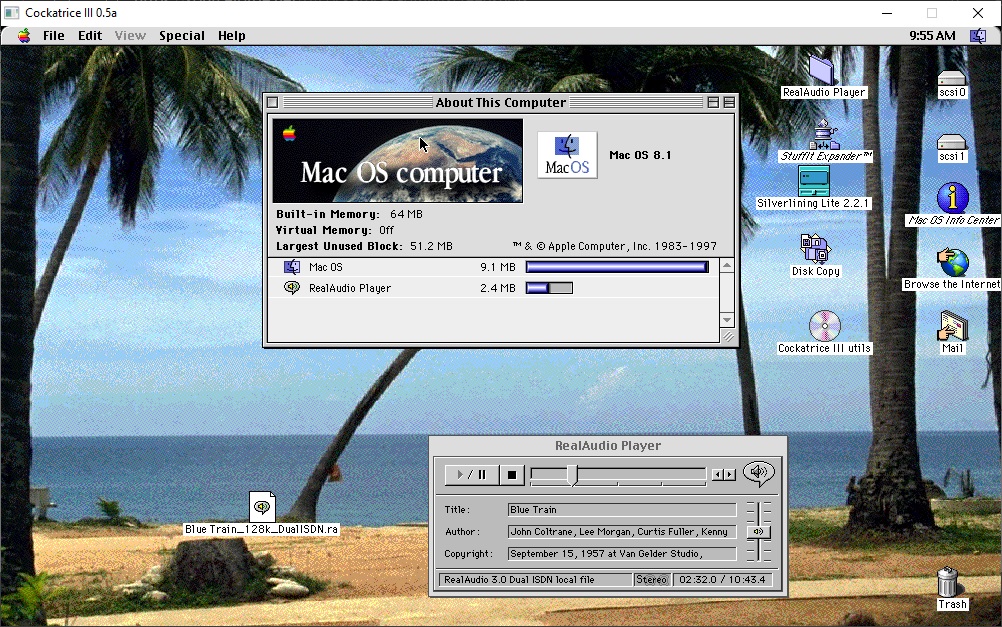Select the Cockatrice III utils CD icon

tap(824, 326)
